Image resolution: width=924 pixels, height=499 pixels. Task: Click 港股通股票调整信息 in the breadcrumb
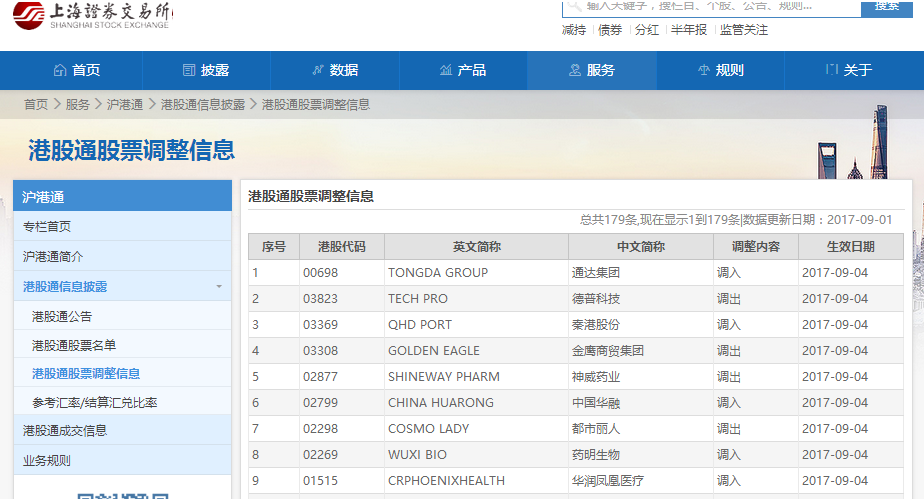(x=316, y=105)
